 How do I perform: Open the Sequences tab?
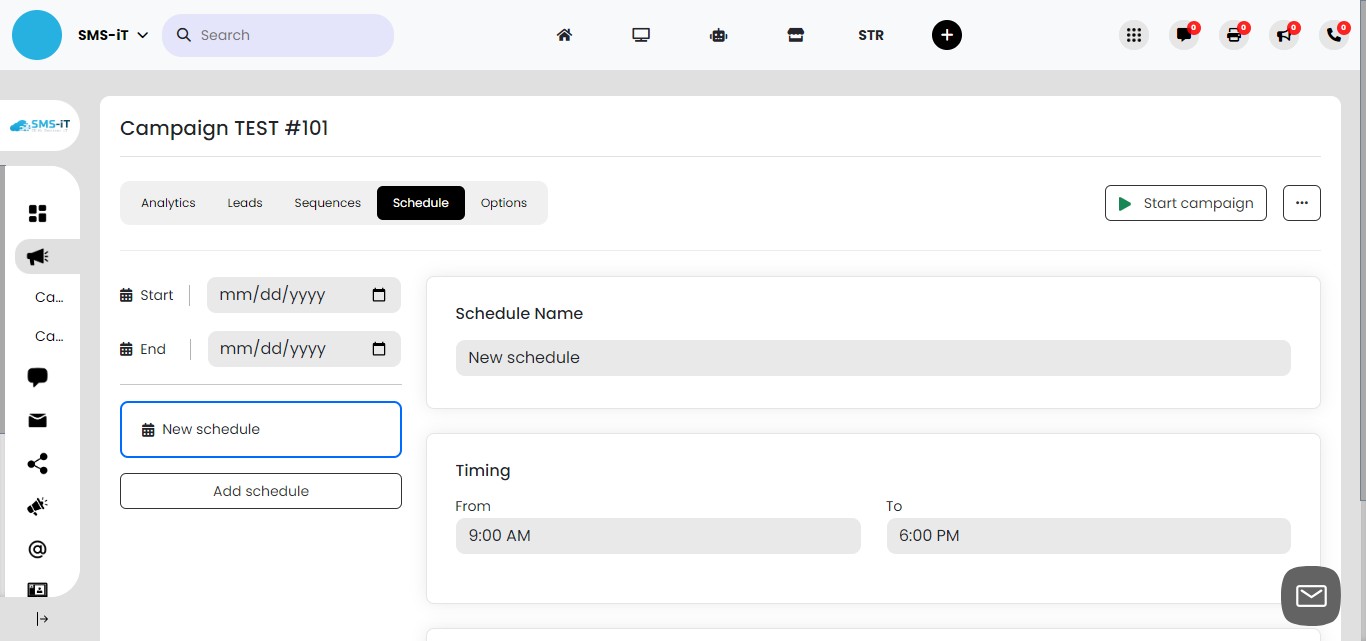(327, 202)
